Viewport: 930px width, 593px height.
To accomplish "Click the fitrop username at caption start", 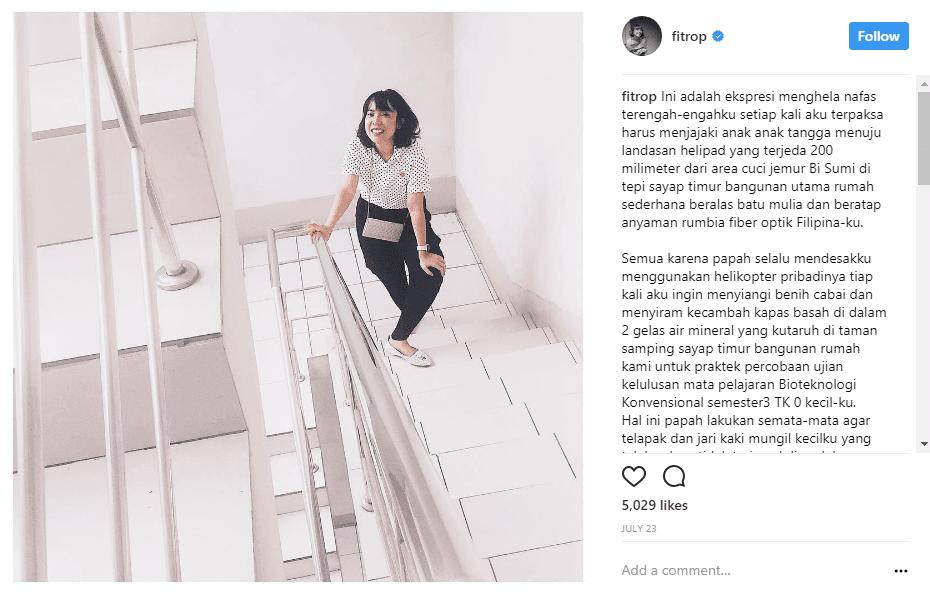I will 639,97.
